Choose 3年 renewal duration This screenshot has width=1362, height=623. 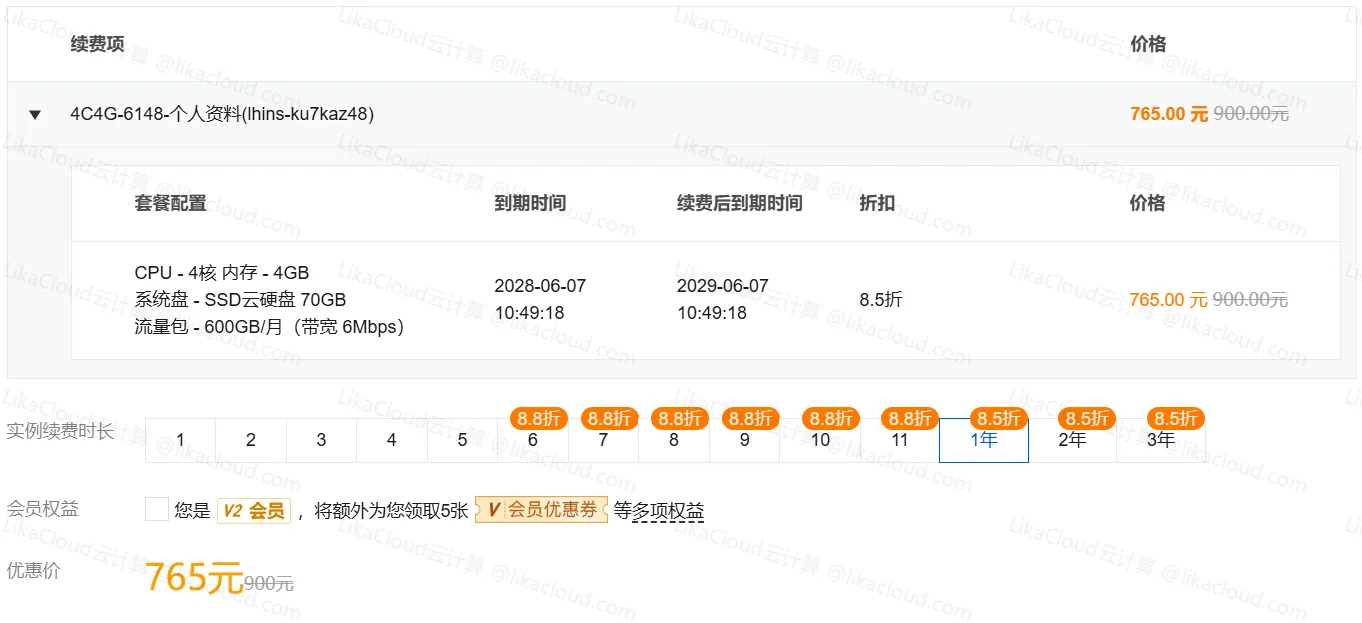coord(1160,440)
